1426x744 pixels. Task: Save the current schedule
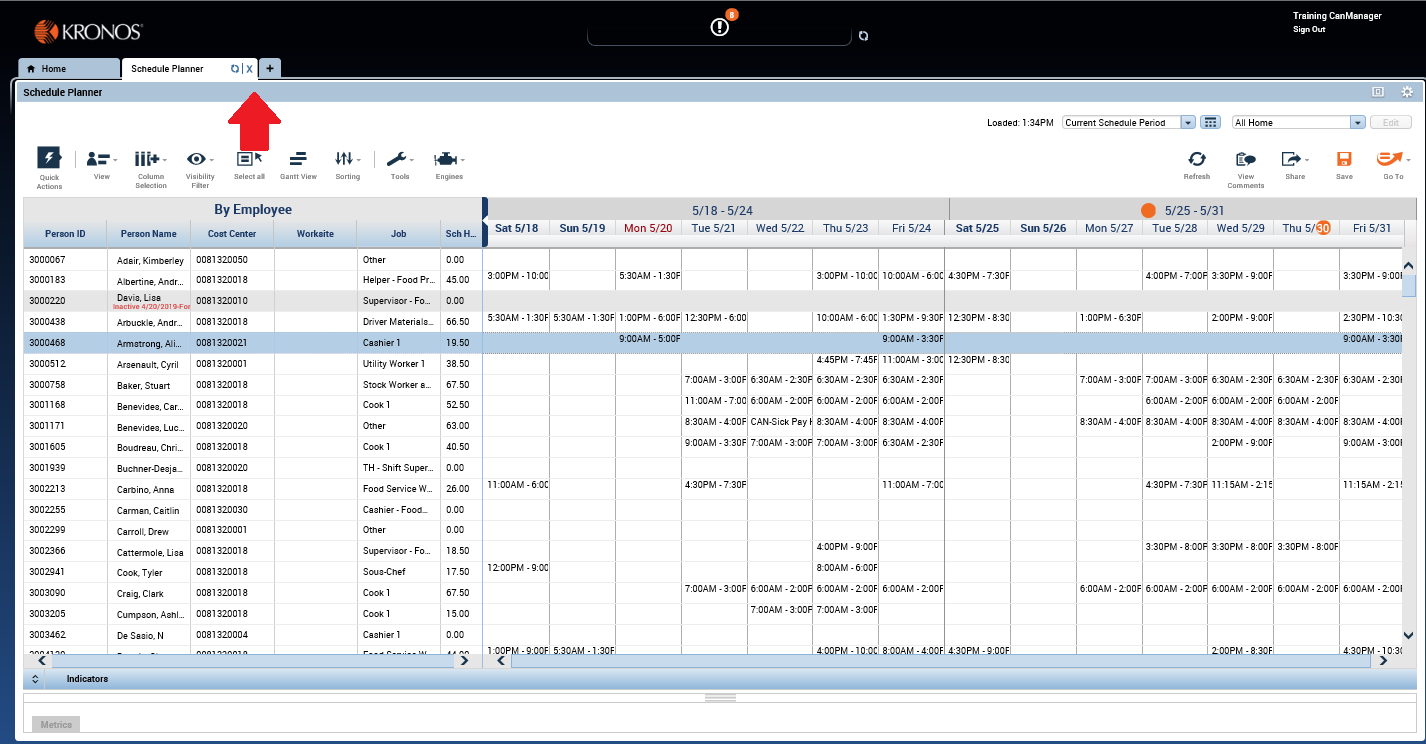pos(1343,159)
